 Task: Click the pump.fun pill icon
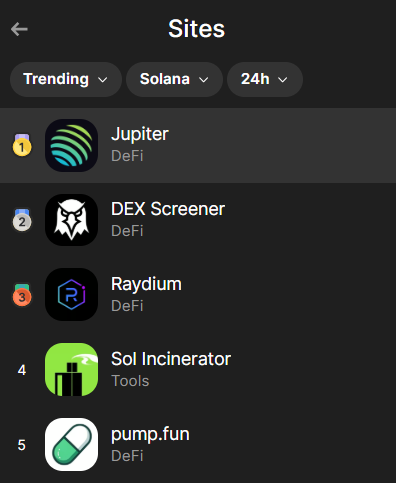(x=71, y=444)
